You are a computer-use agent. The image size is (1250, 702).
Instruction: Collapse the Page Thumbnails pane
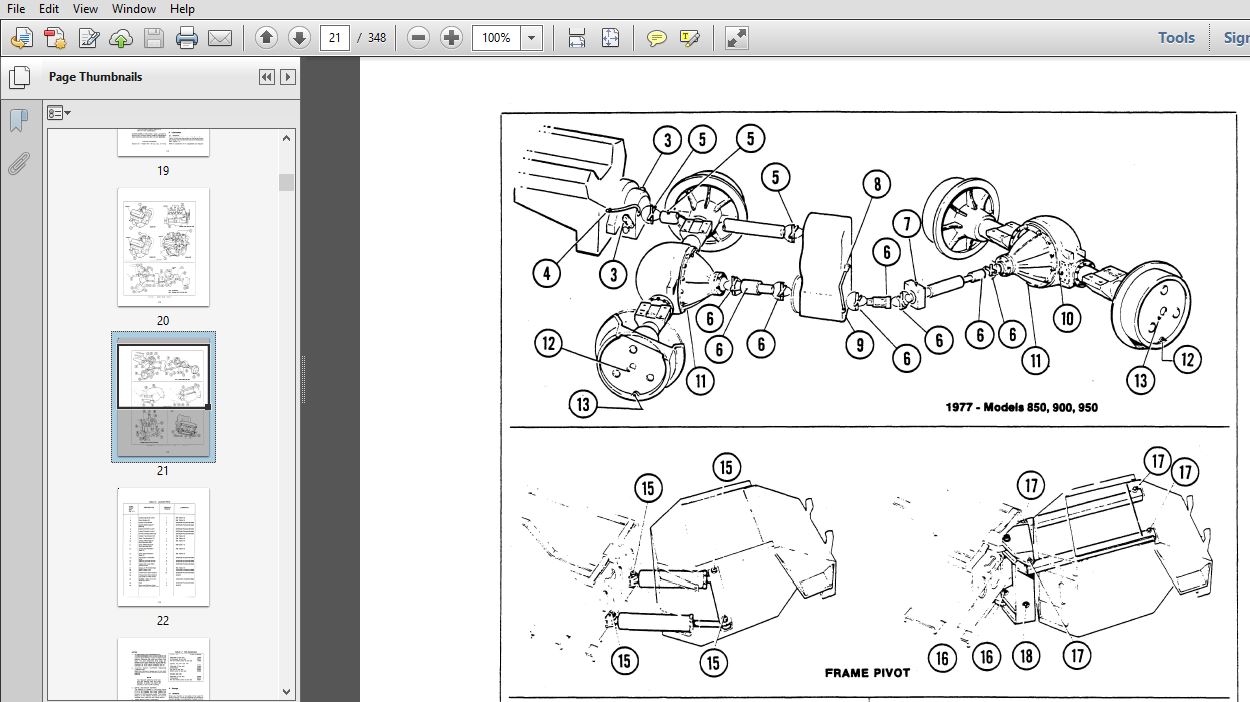267,77
